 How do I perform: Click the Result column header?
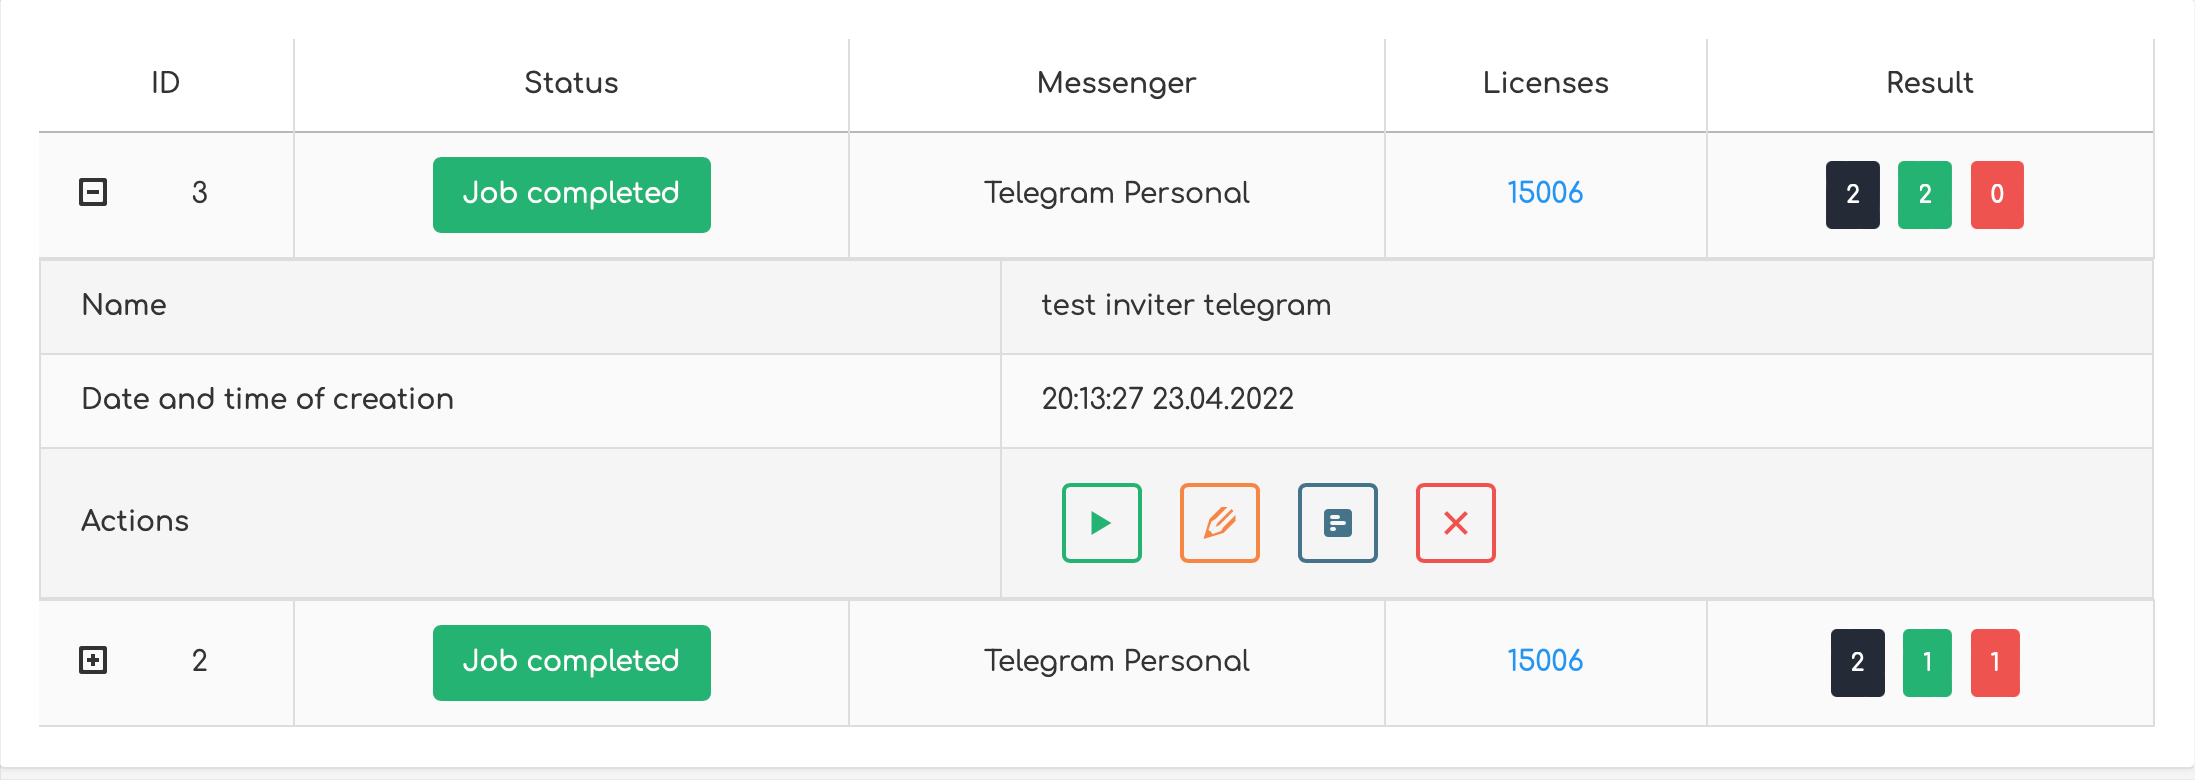[1929, 83]
